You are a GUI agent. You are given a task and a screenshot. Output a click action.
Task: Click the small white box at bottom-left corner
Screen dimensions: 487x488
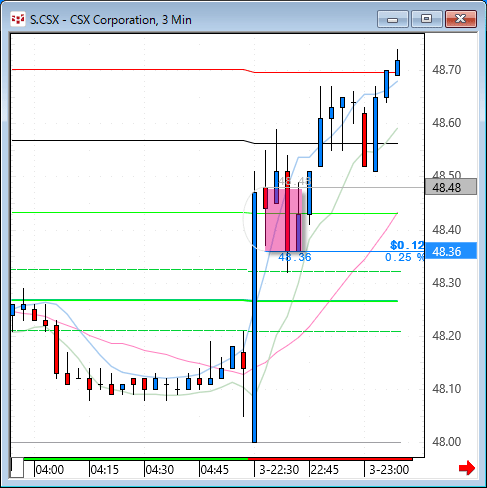(x=17, y=468)
